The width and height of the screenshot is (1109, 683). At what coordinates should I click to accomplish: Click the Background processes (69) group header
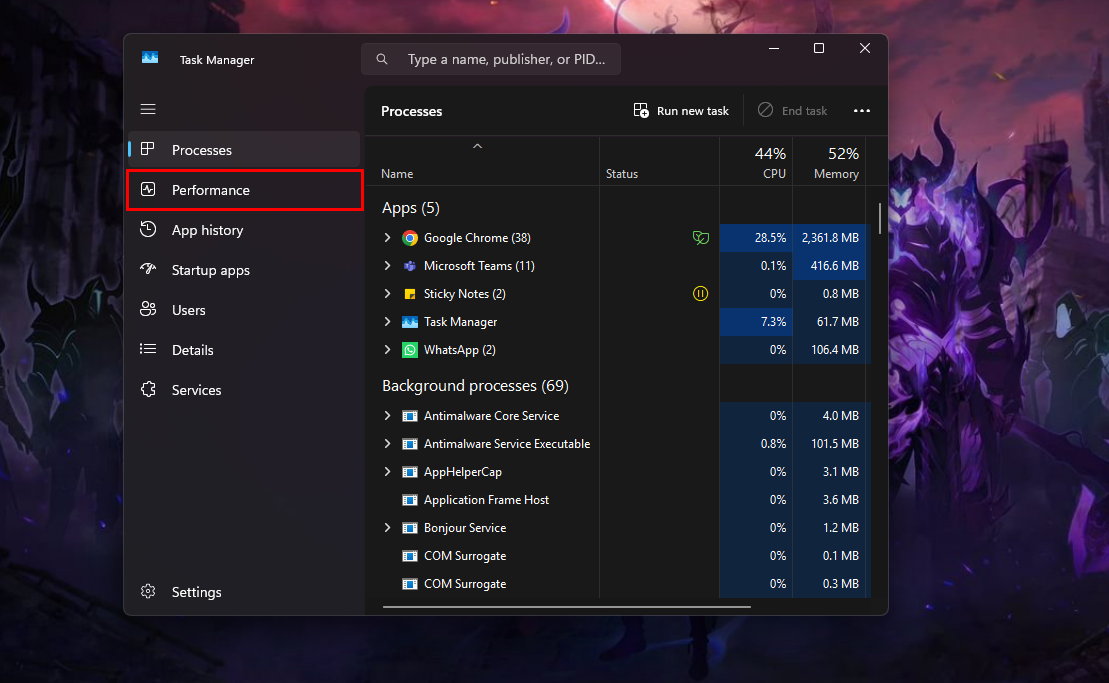click(475, 386)
